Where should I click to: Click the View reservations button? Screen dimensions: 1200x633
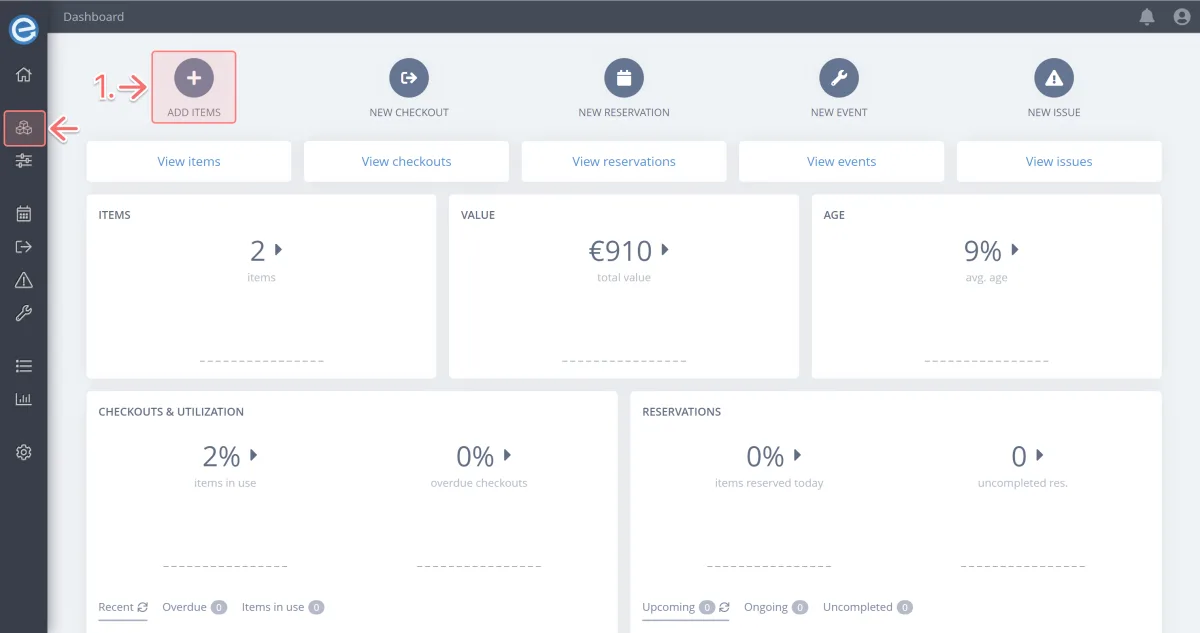point(624,161)
